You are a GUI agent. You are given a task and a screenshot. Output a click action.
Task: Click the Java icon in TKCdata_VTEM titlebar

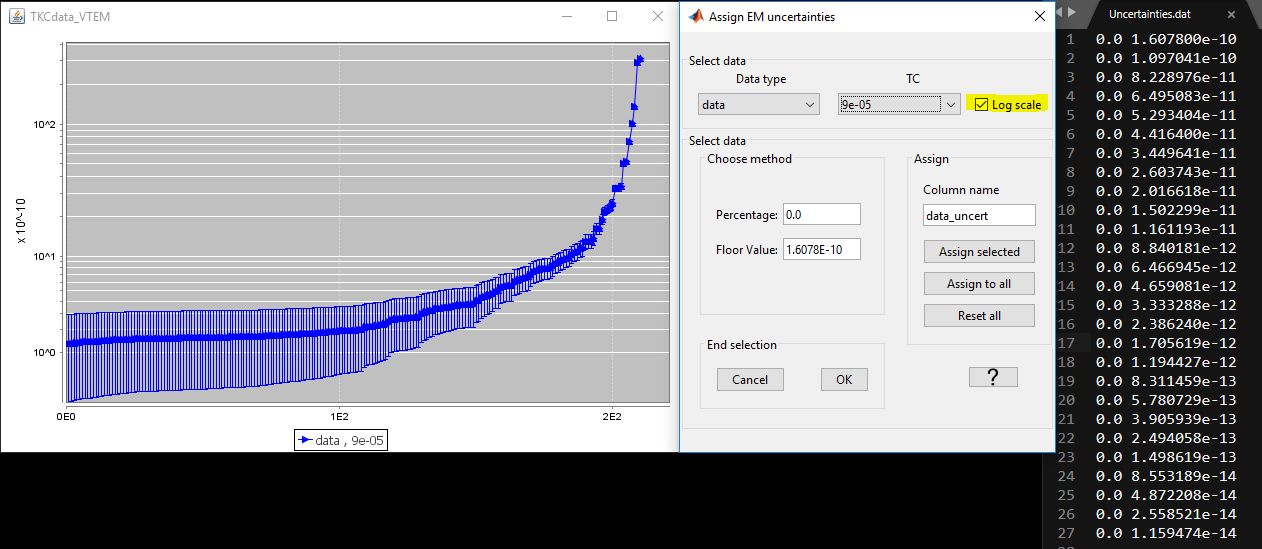coord(17,18)
